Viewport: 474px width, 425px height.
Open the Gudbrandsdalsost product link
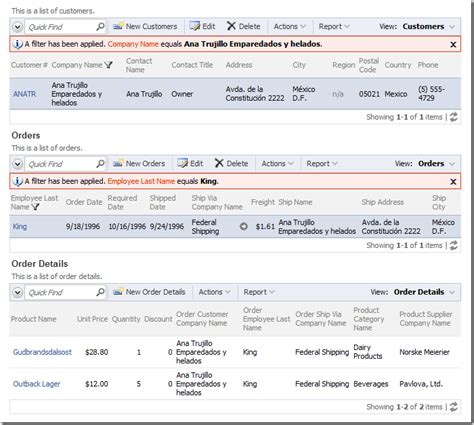[x=42, y=352]
